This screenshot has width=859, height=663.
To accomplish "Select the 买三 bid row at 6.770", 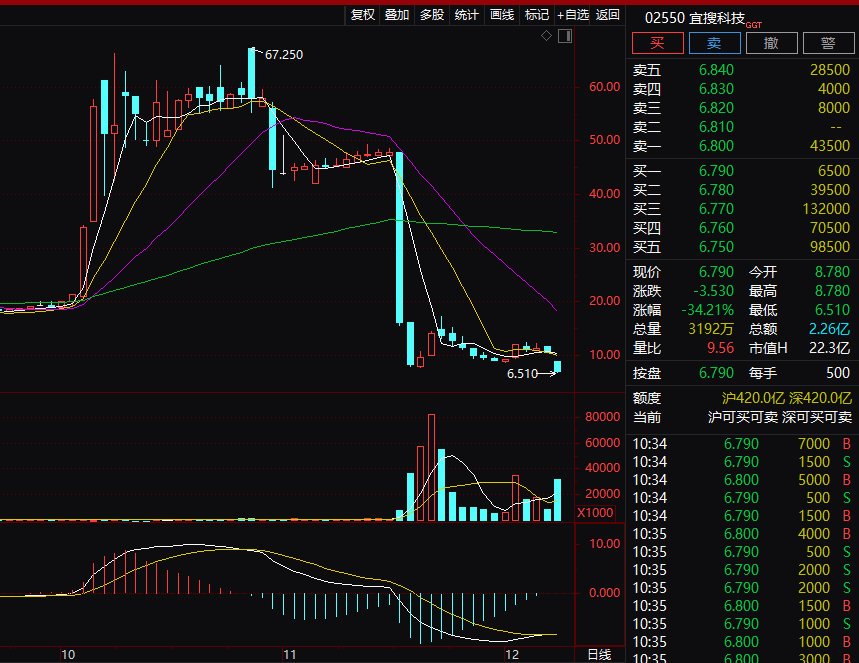I will click(741, 209).
